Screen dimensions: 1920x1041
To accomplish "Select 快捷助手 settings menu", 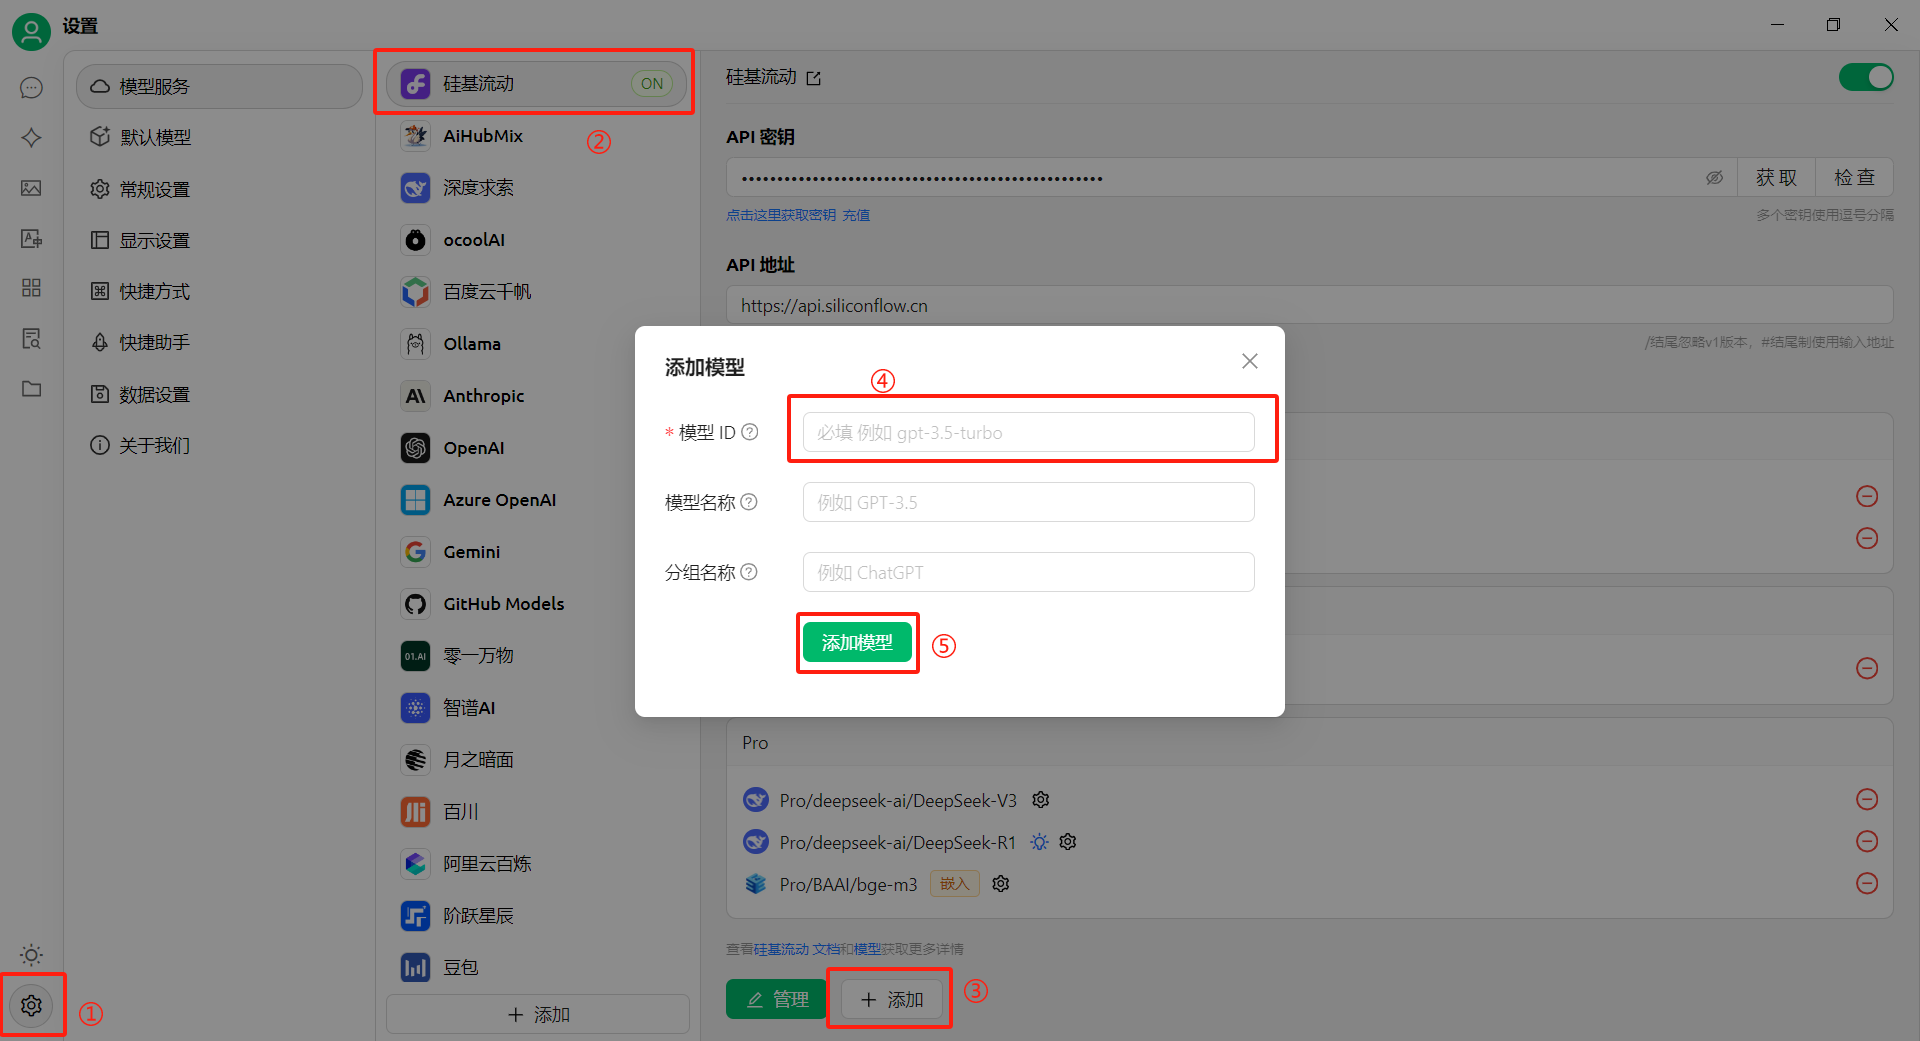I will (219, 343).
